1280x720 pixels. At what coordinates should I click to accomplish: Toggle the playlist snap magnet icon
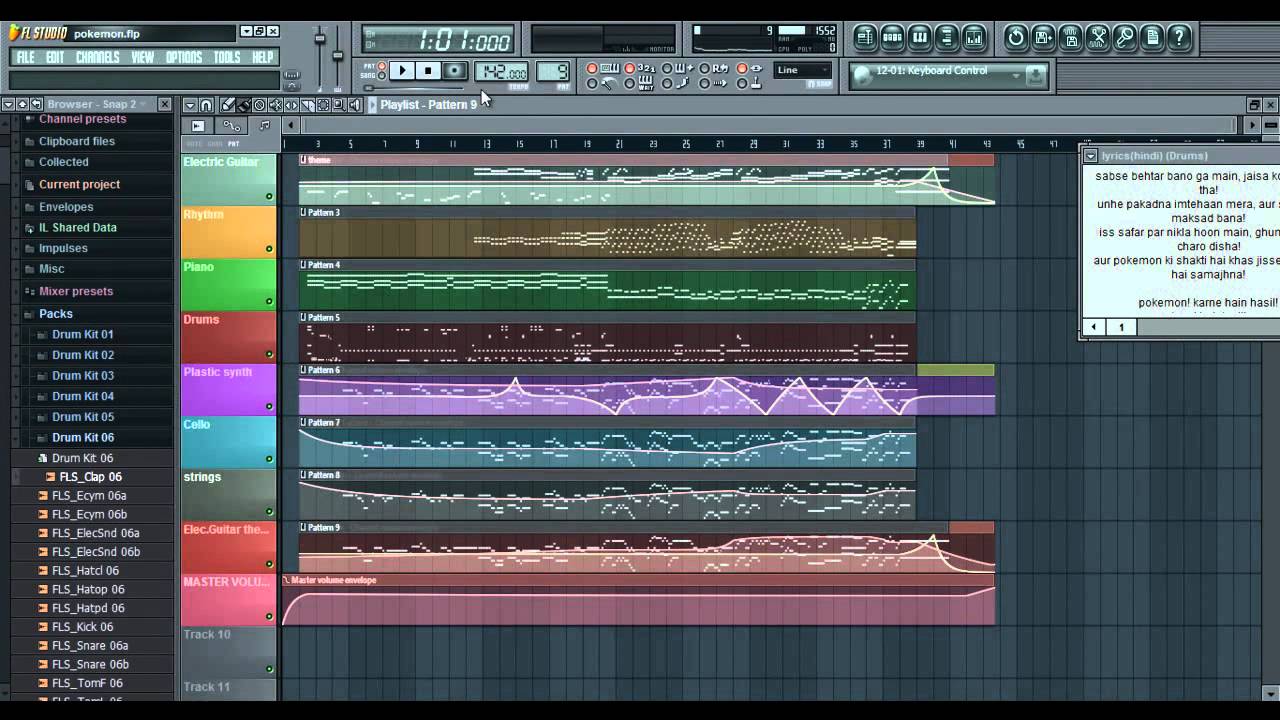pyautogui.click(x=206, y=105)
